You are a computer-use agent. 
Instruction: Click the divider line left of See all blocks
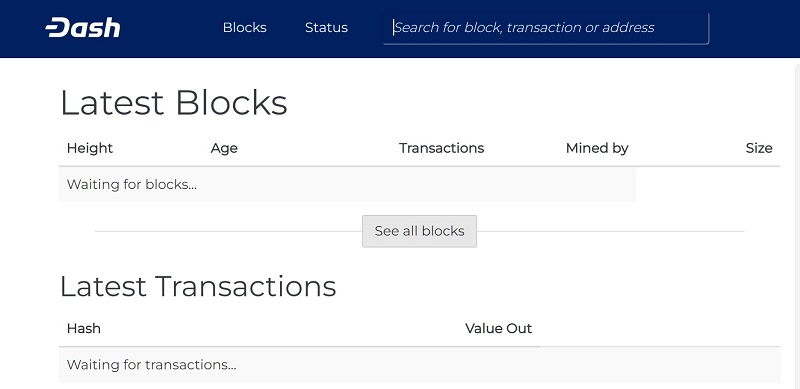(229, 231)
